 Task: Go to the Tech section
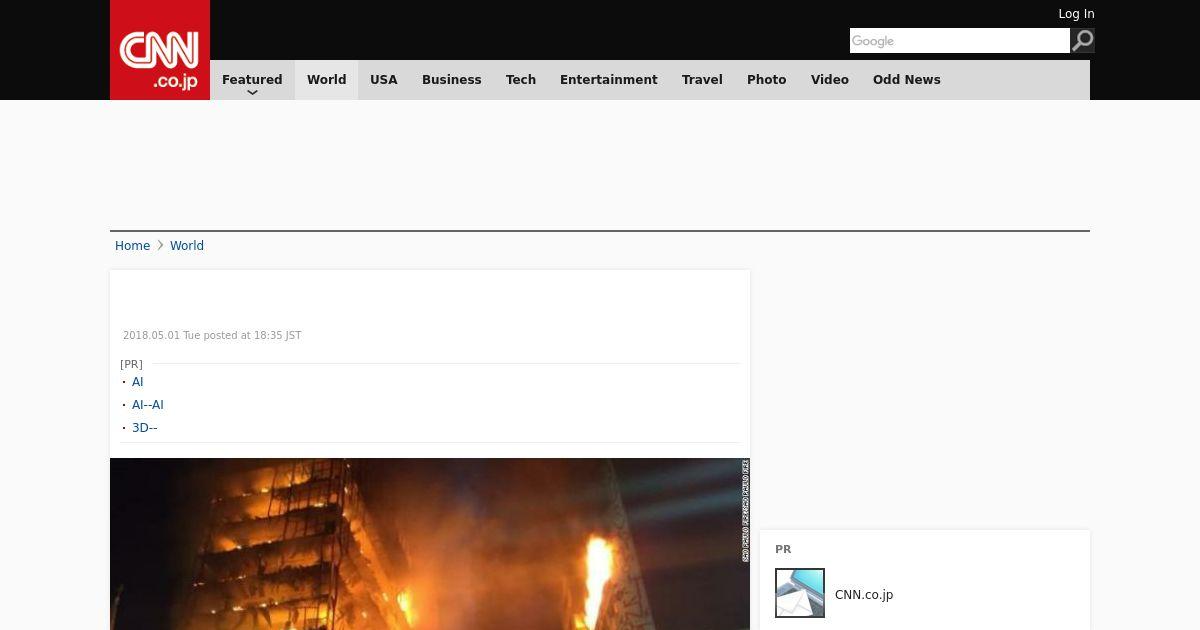click(521, 80)
